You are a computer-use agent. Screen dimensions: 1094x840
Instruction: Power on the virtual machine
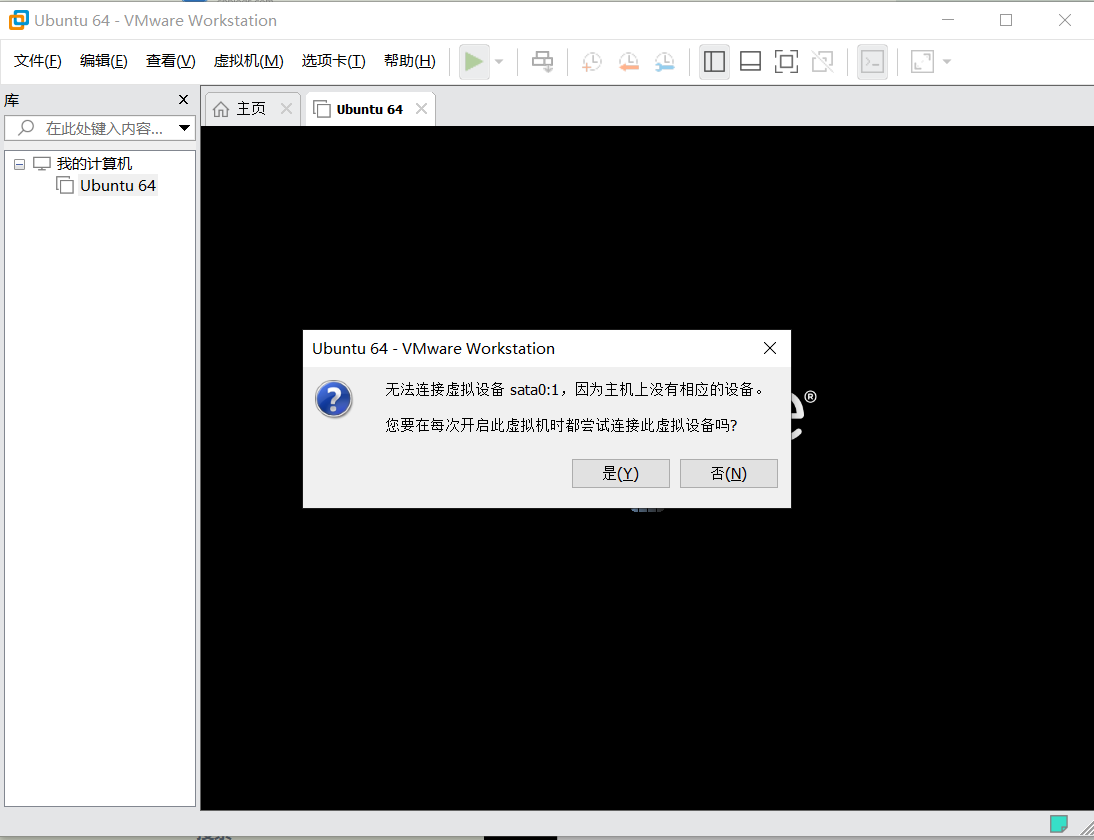[x=473, y=61]
